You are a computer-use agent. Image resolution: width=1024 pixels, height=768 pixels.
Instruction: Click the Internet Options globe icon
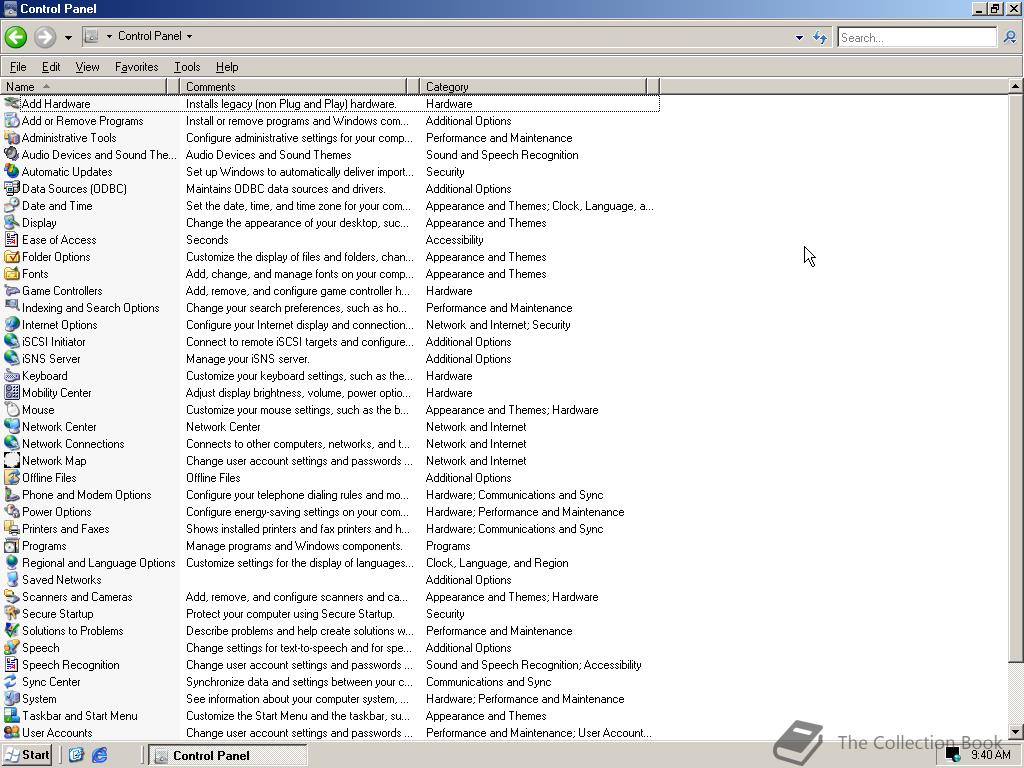[12, 324]
